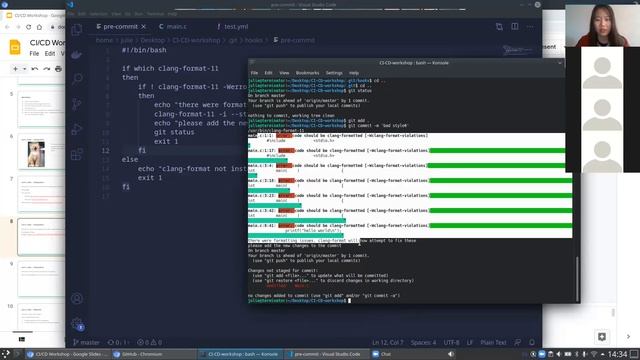The height and width of the screenshot is (360, 640).
Task: Change indentation via Spaces: 4
Action: pyautogui.click(x=423, y=342)
